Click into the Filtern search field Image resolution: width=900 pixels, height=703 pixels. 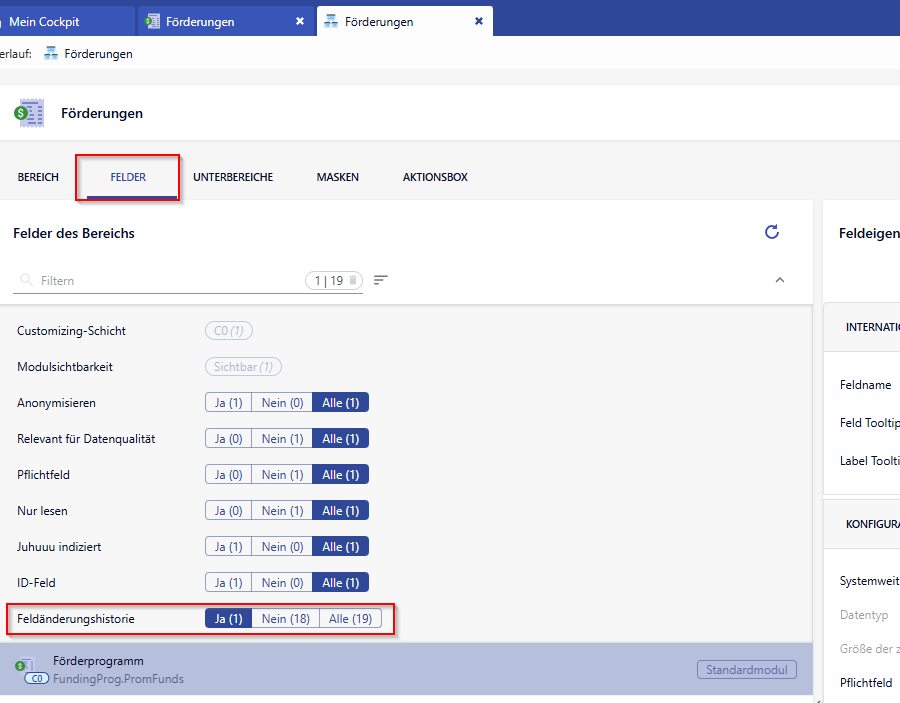(160, 281)
